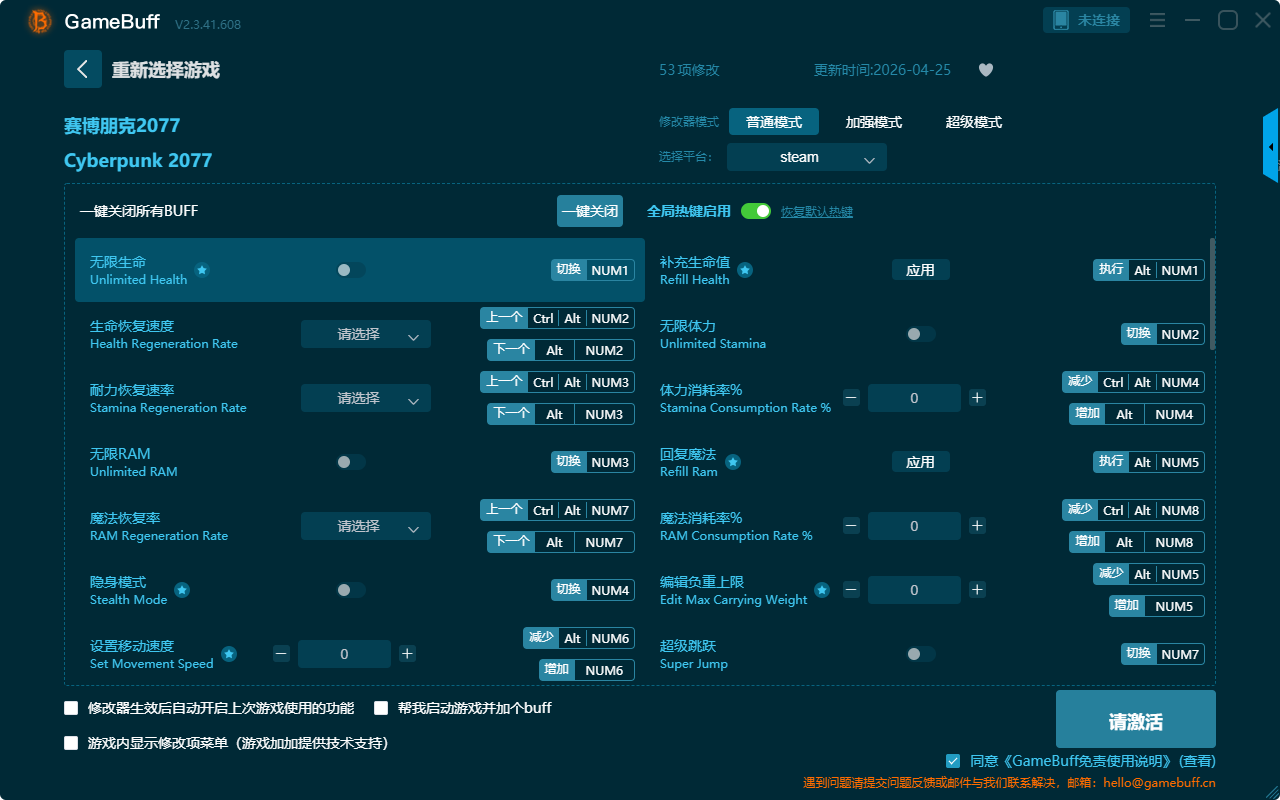Click star icon beside Edit Max Carrying Weight
Viewport: 1280px width, 800px height.
822,590
